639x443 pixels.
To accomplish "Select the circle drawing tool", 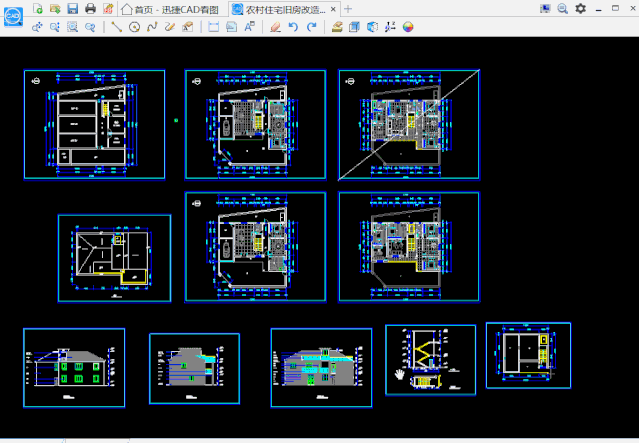I will (134, 27).
